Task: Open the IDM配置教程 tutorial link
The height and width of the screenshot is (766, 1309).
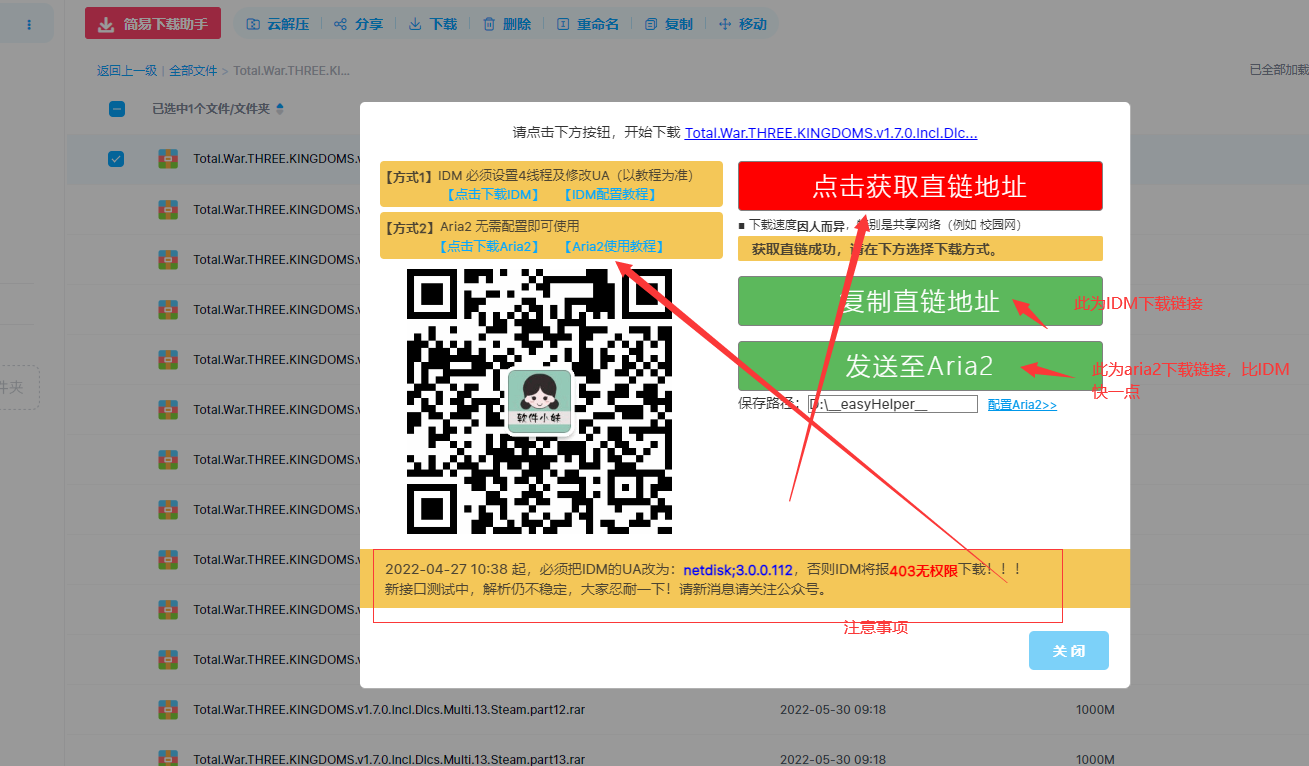Action: coord(609,194)
